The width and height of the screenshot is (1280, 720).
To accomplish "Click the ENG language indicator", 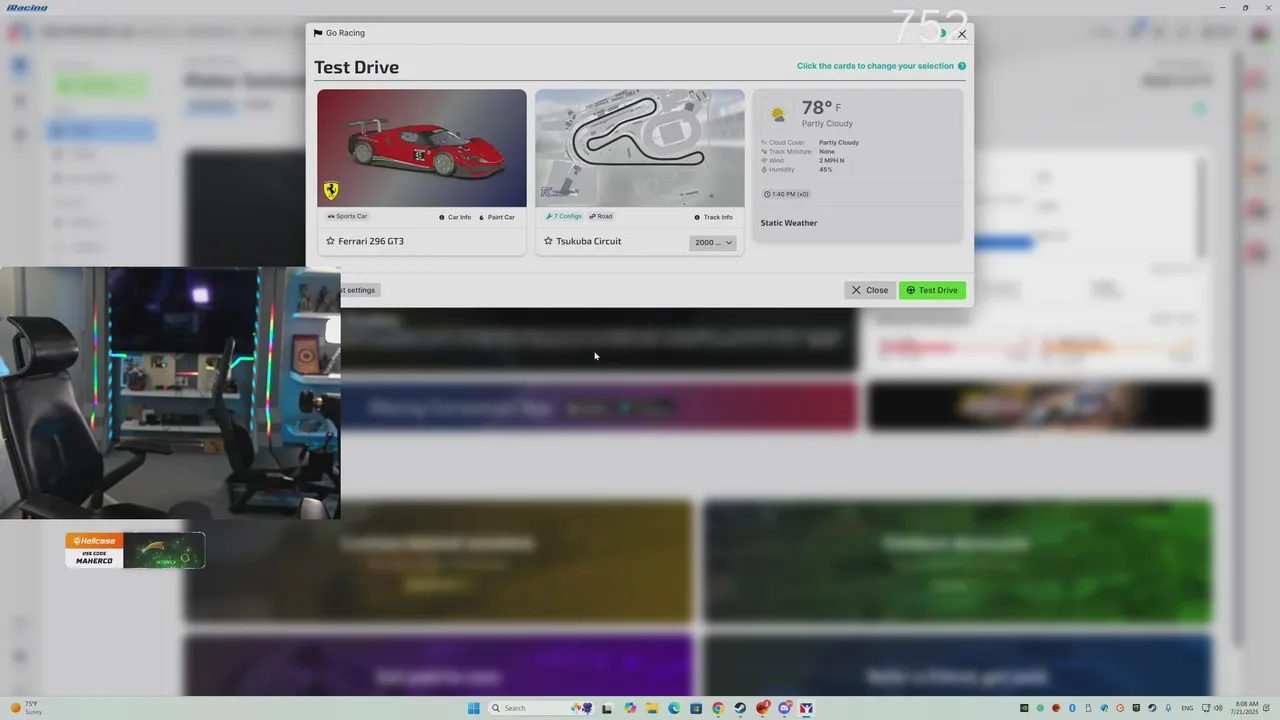I will click(1187, 708).
